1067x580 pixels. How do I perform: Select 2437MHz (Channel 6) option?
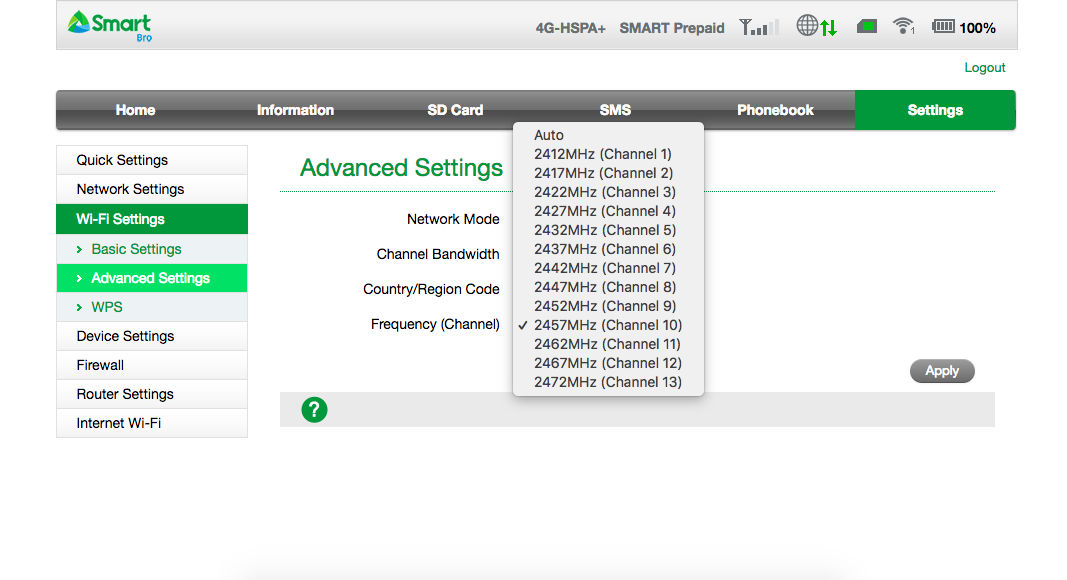(608, 249)
